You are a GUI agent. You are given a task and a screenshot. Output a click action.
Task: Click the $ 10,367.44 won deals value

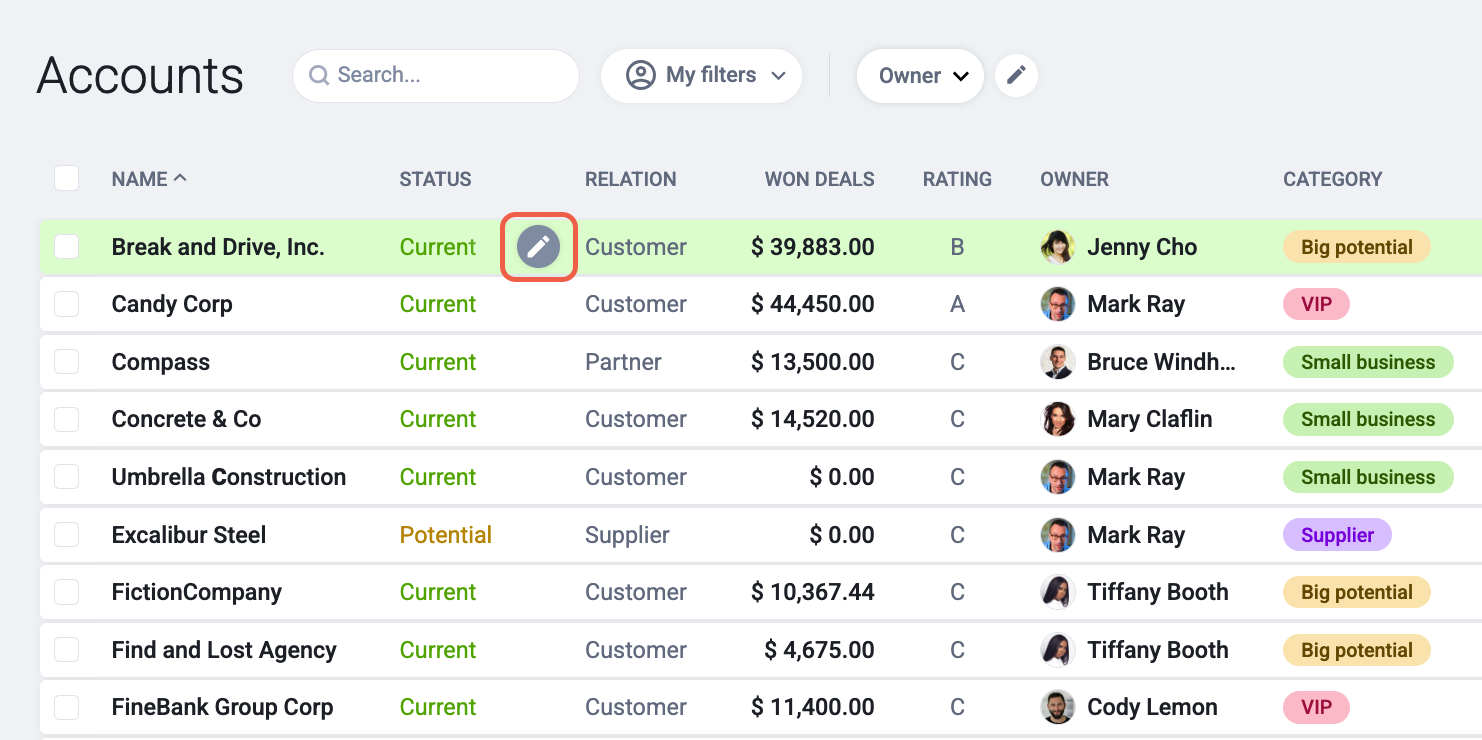[x=813, y=592]
